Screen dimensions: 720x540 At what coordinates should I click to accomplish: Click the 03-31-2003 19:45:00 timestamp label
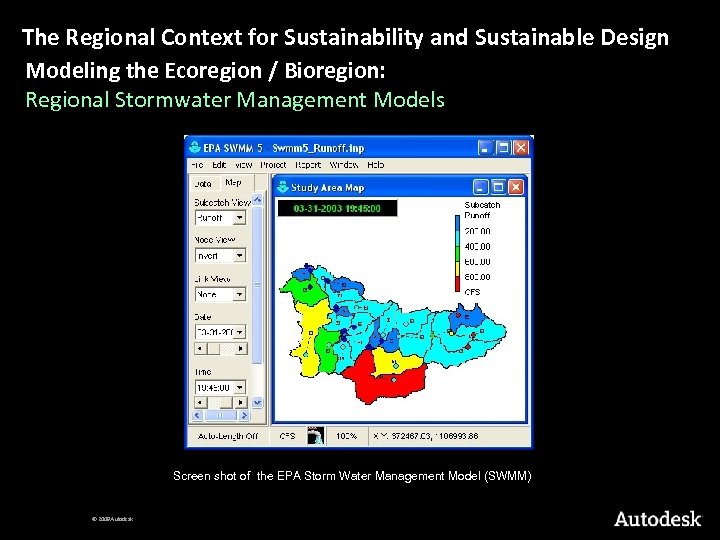(x=337, y=208)
